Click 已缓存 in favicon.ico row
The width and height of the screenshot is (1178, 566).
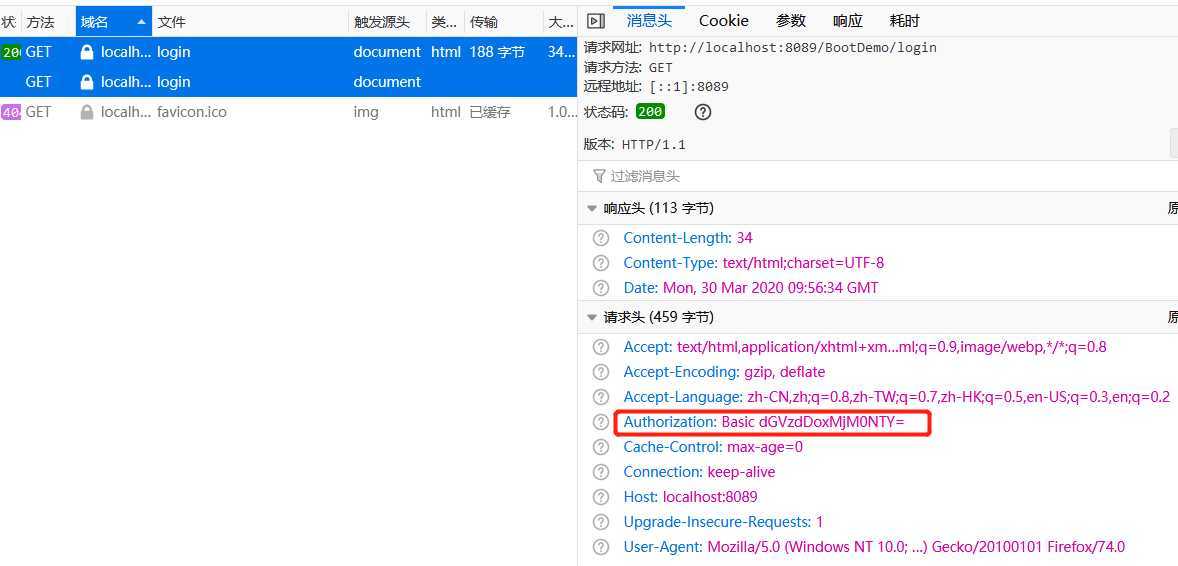pyautogui.click(x=490, y=112)
